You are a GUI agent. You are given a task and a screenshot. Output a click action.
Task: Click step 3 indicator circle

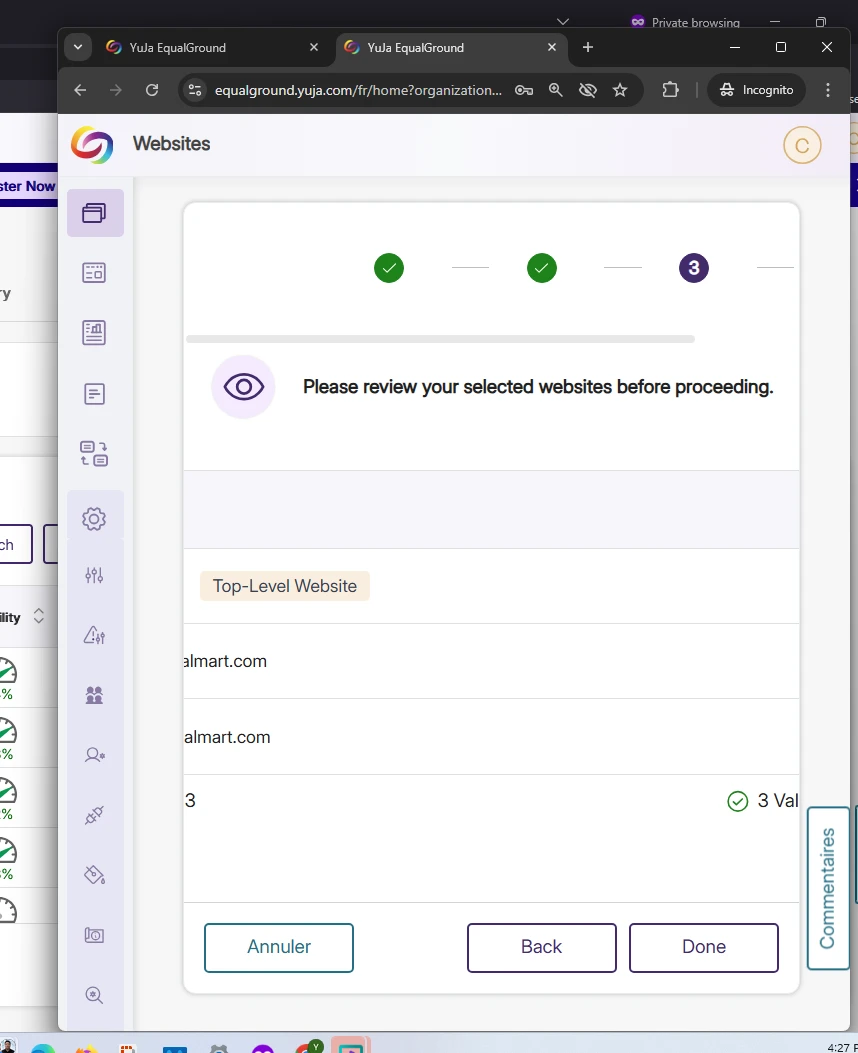pos(694,268)
